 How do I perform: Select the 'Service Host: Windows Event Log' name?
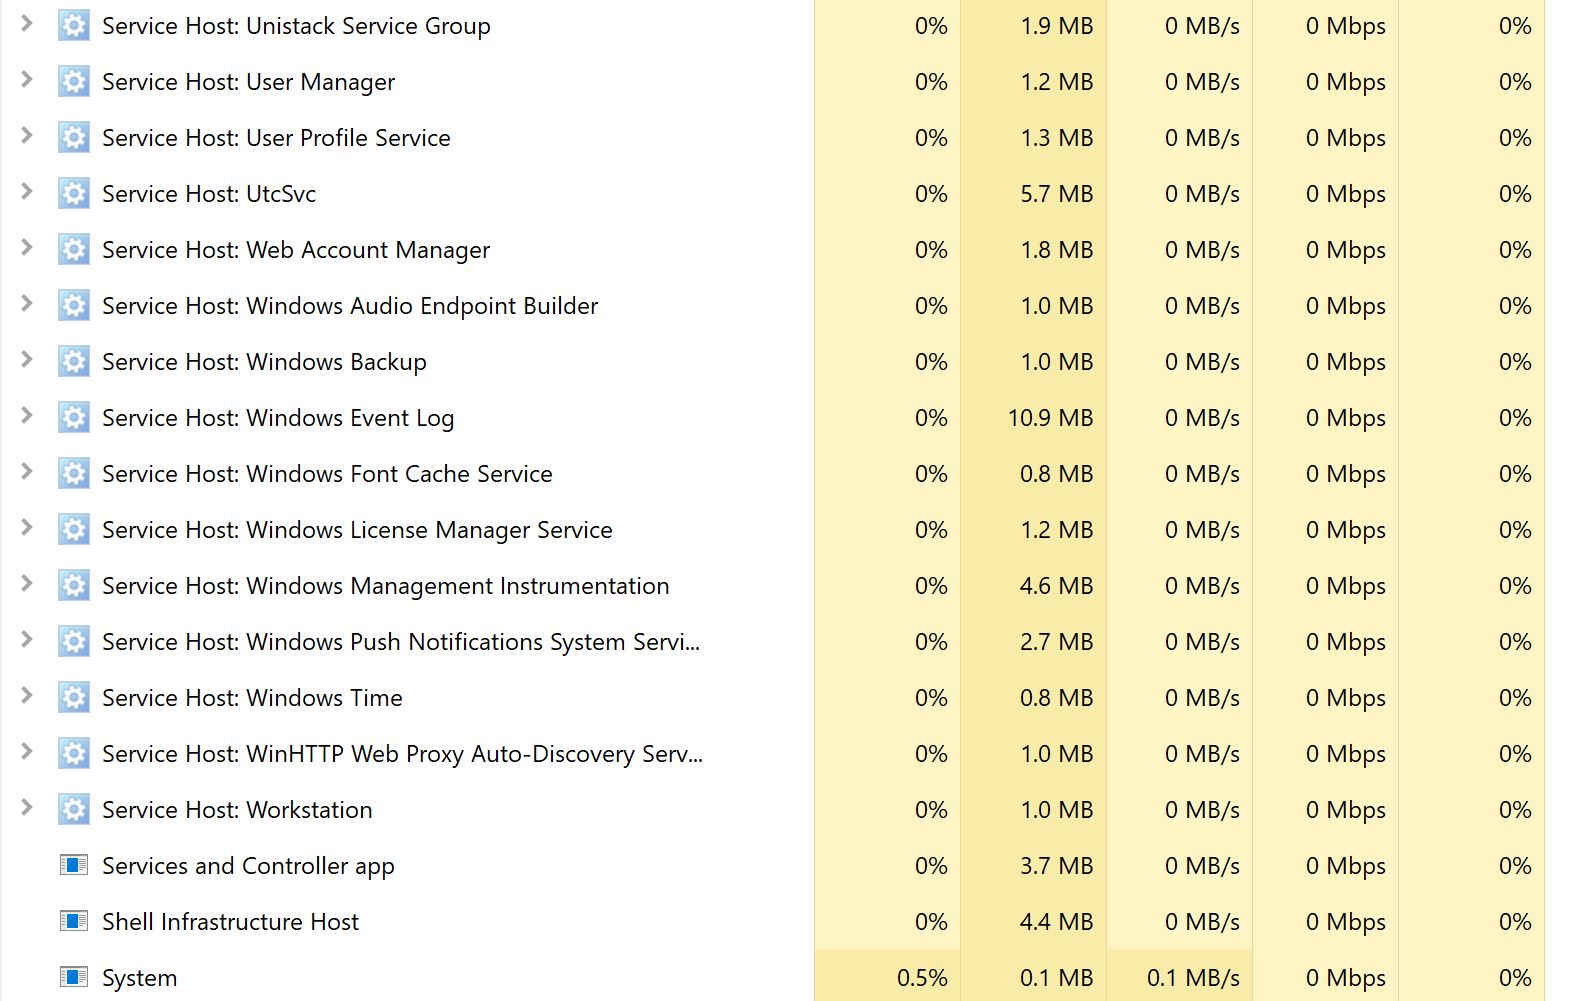(278, 418)
